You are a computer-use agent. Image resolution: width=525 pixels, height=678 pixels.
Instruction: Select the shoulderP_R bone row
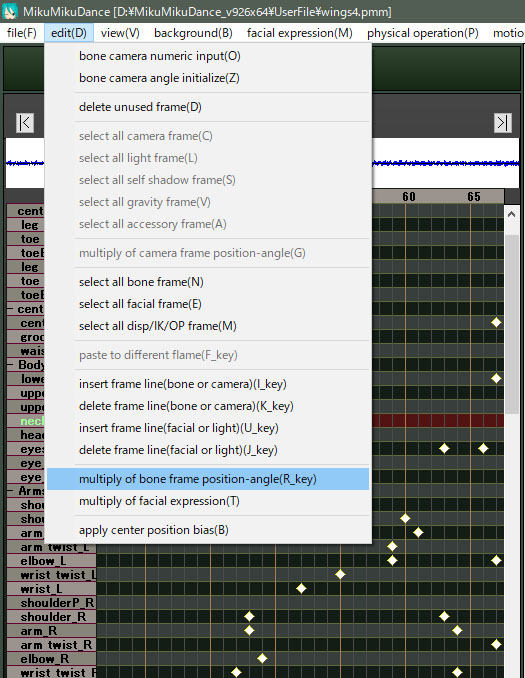tap(51, 603)
